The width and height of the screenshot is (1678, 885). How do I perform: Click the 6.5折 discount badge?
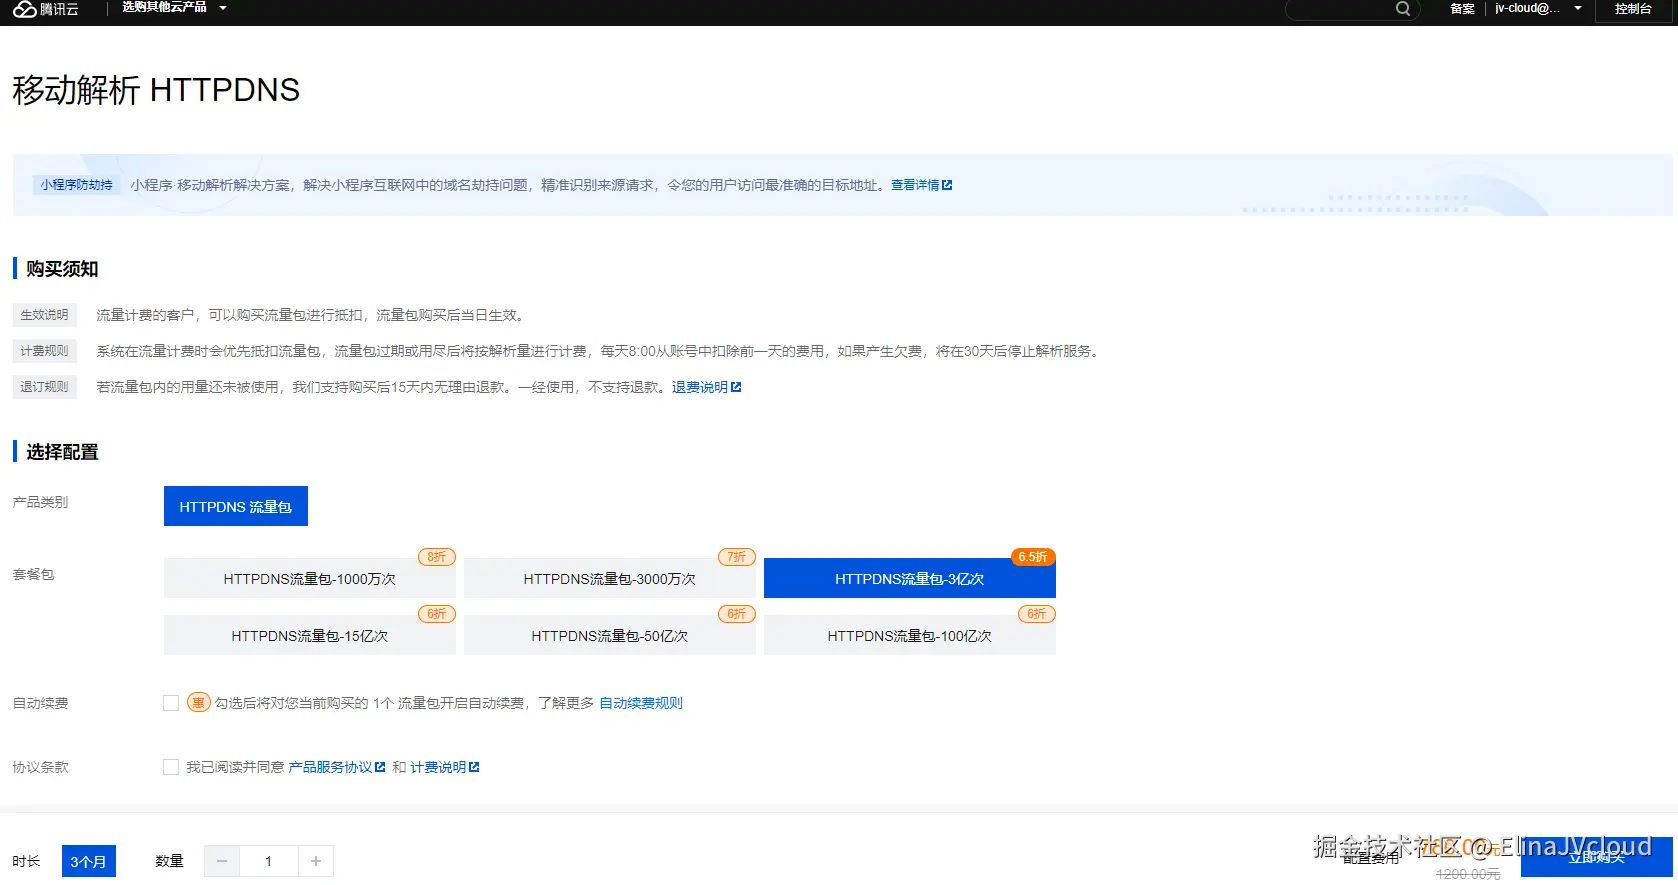[x=1033, y=557]
